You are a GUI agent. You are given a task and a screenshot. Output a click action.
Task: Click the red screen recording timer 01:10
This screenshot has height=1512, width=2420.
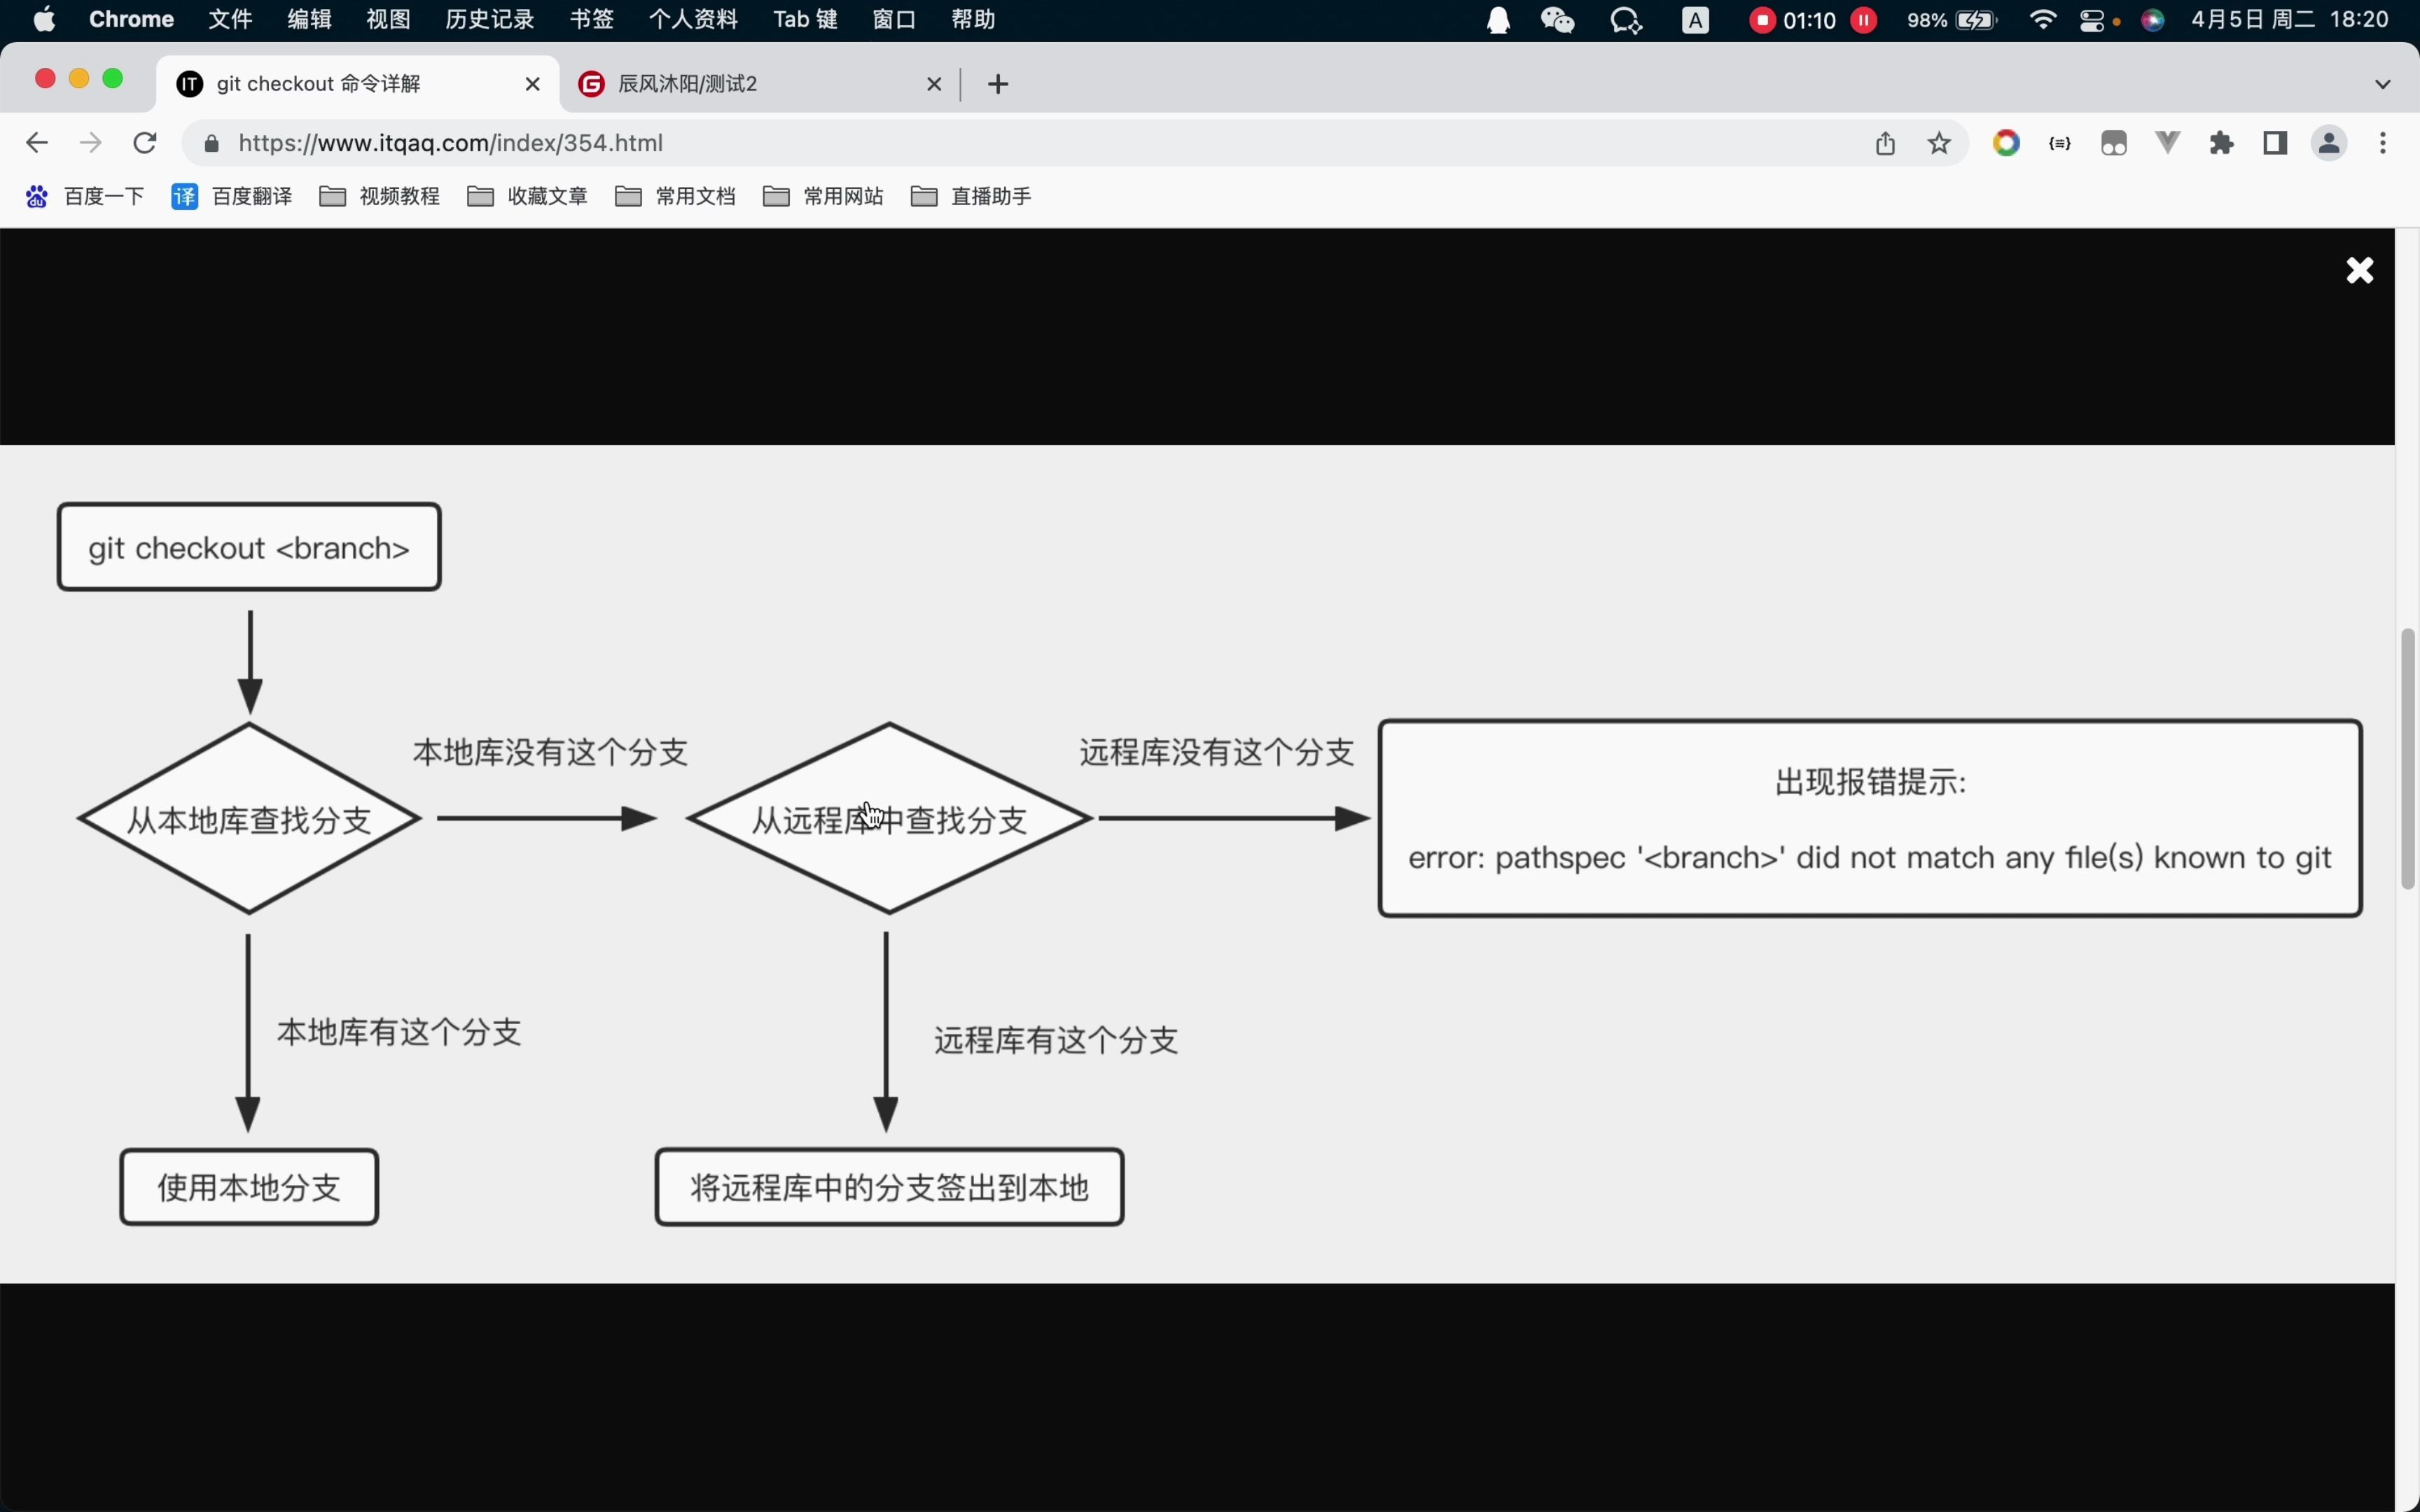pos(1793,20)
